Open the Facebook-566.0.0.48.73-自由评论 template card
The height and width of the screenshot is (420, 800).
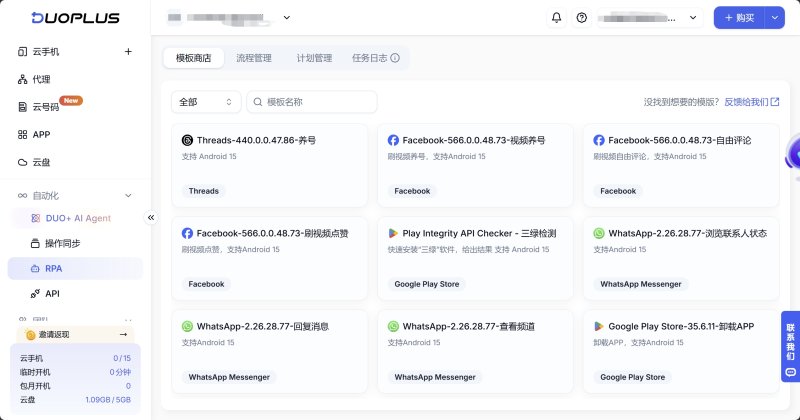pyautogui.click(x=681, y=165)
